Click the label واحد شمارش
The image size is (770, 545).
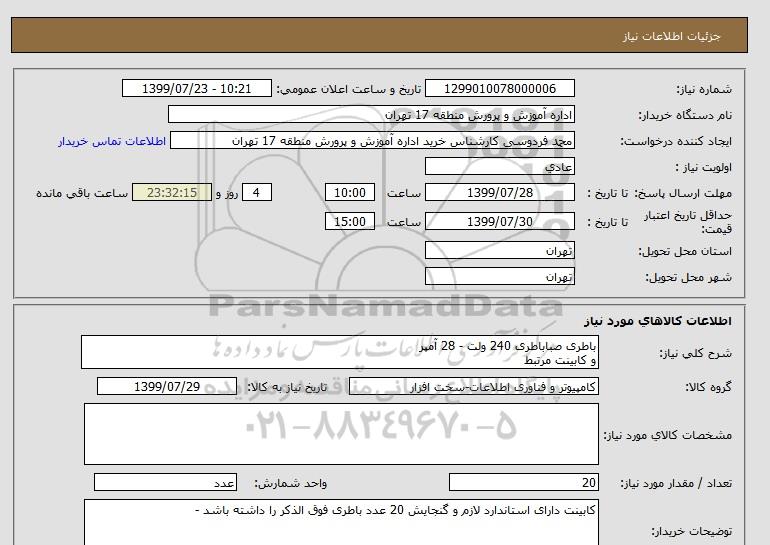291,484
